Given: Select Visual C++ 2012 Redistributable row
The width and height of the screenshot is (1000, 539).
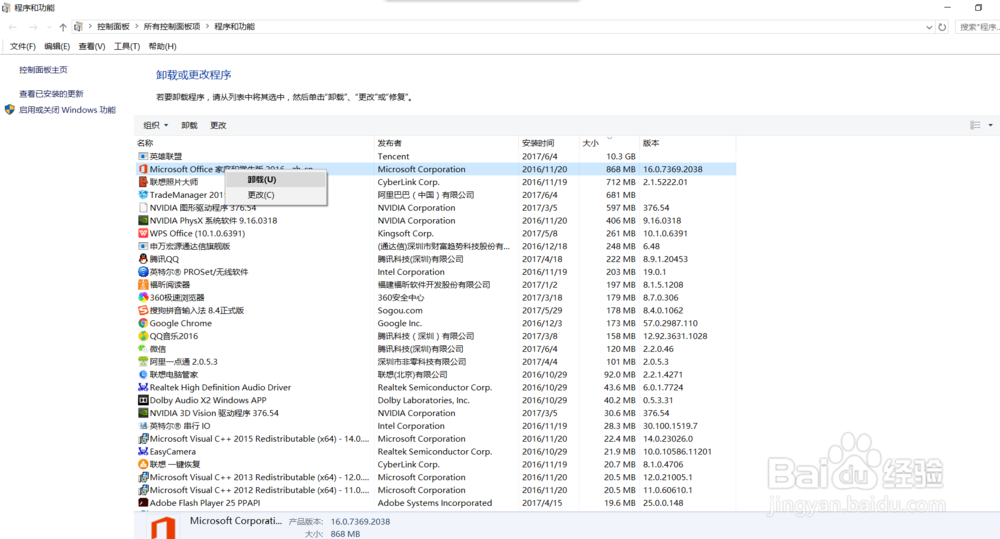Looking at the screenshot, I should (x=436, y=490).
